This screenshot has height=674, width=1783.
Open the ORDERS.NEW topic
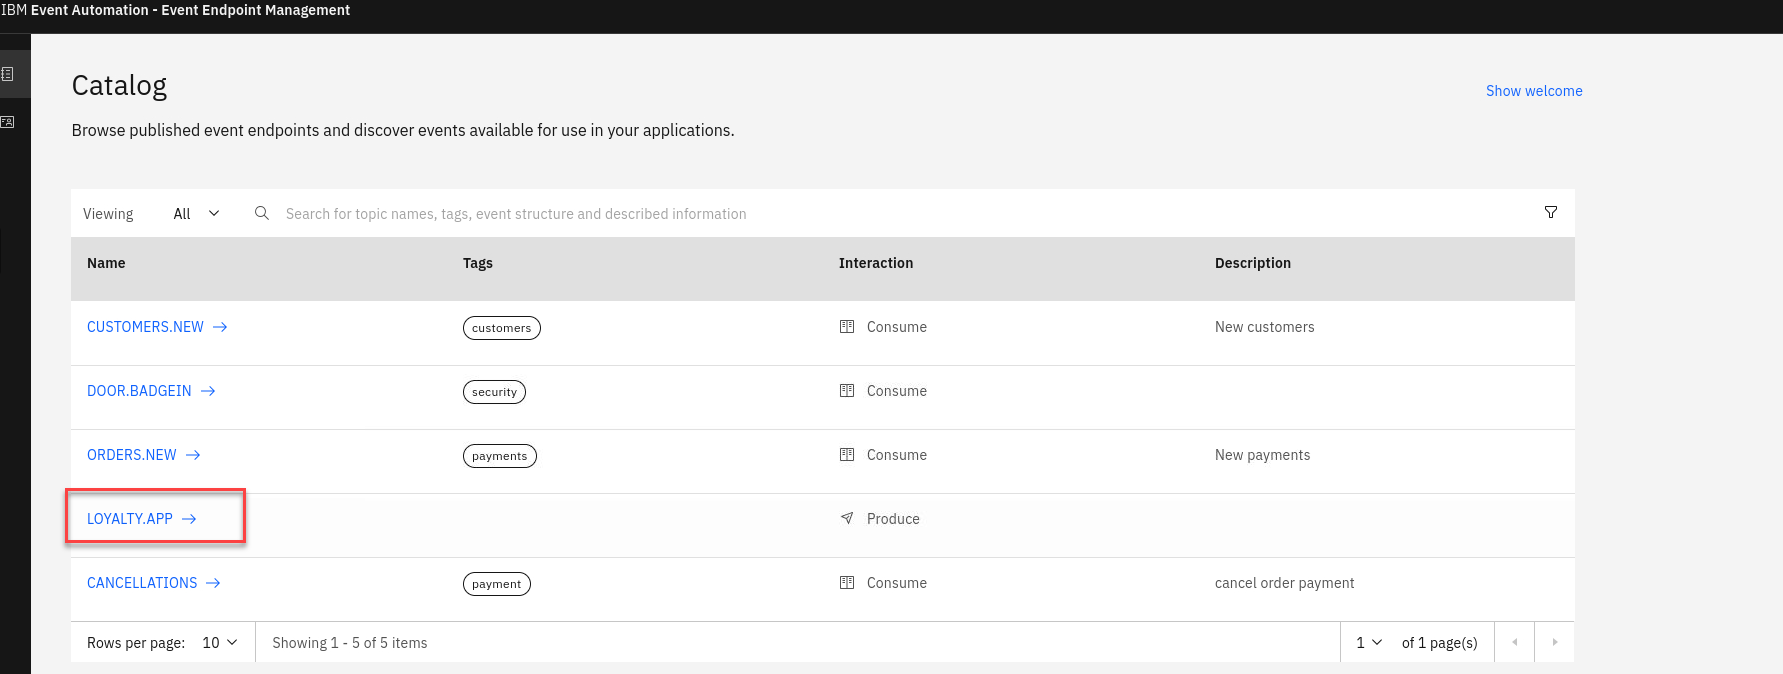coord(132,455)
